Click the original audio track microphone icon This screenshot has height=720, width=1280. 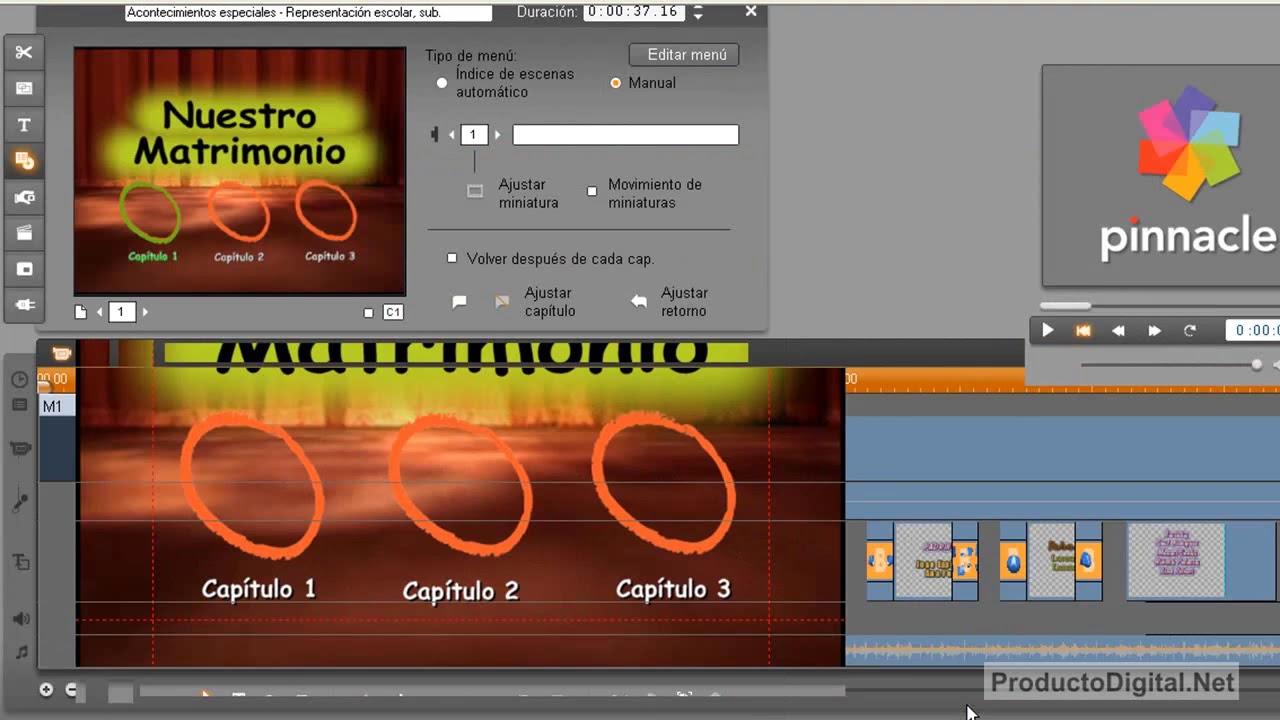pyautogui.click(x=20, y=502)
